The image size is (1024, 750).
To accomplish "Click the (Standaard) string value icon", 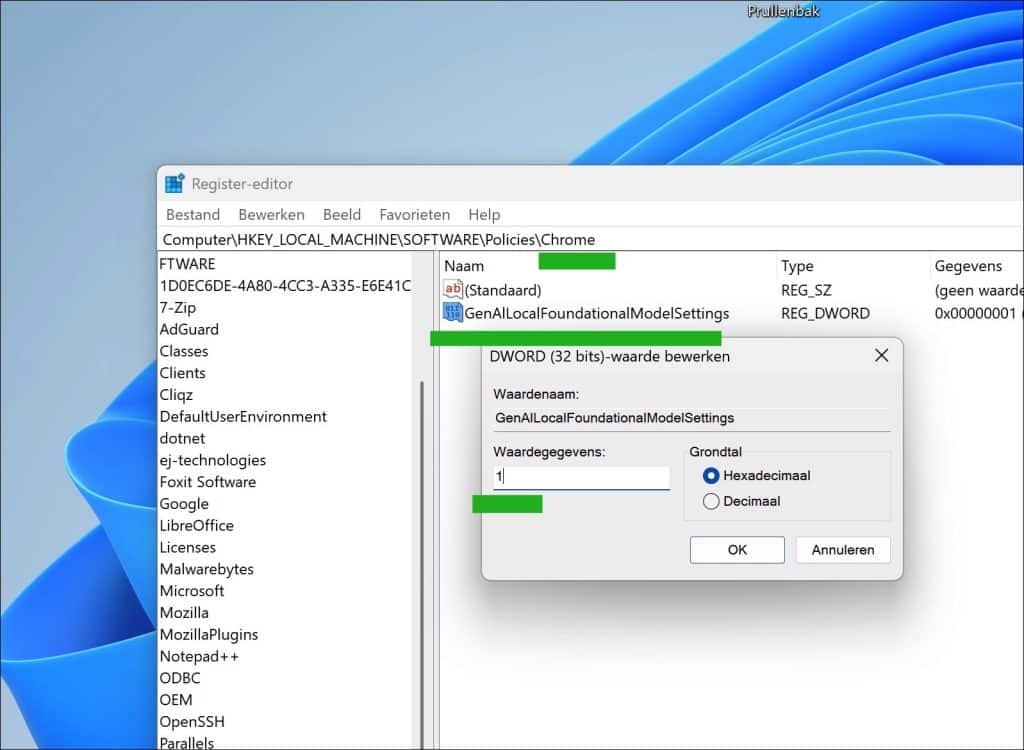I will pyautogui.click(x=453, y=289).
